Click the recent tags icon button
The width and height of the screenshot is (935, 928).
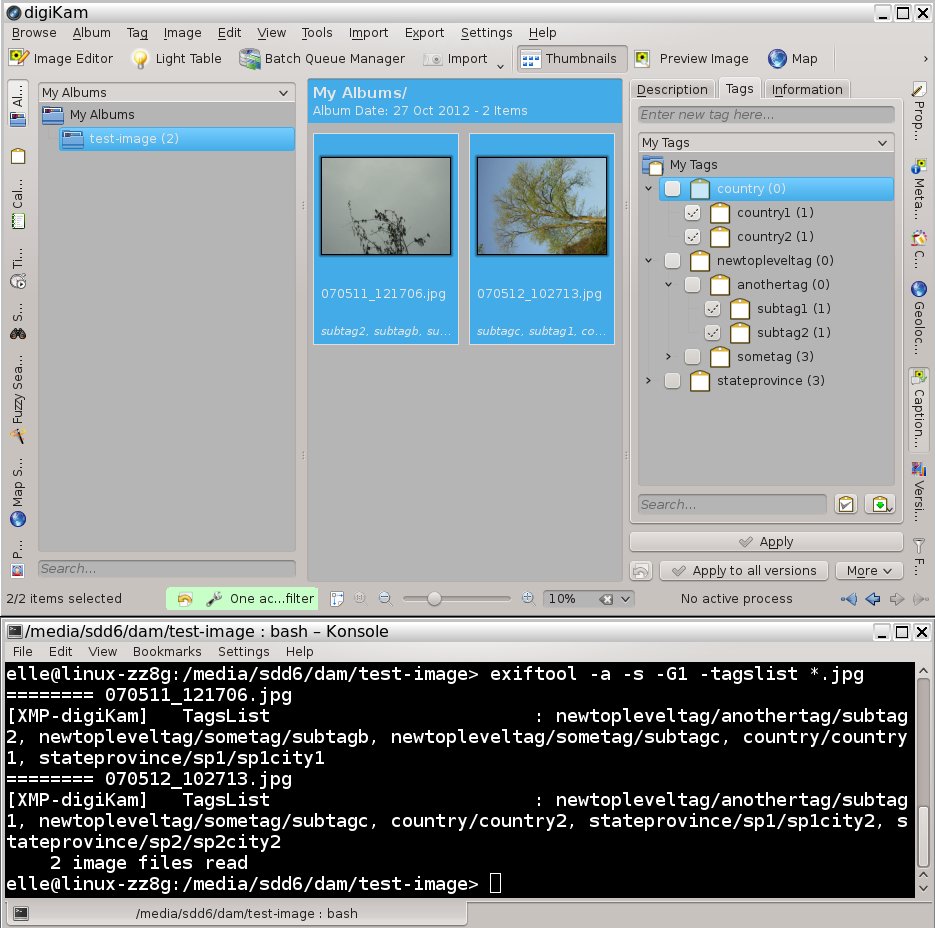(880, 505)
